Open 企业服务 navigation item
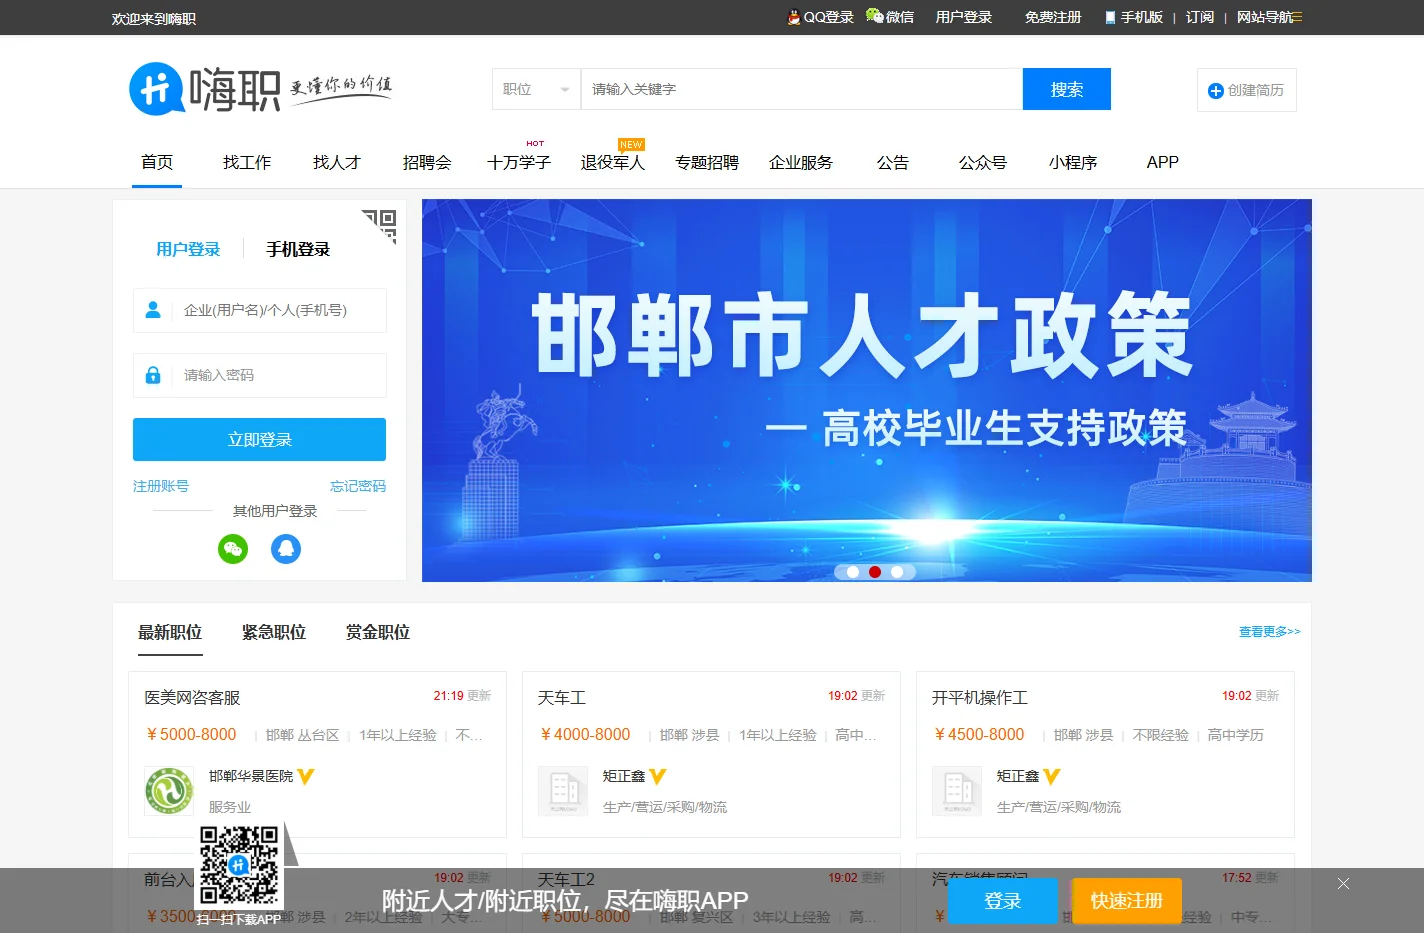 (801, 162)
